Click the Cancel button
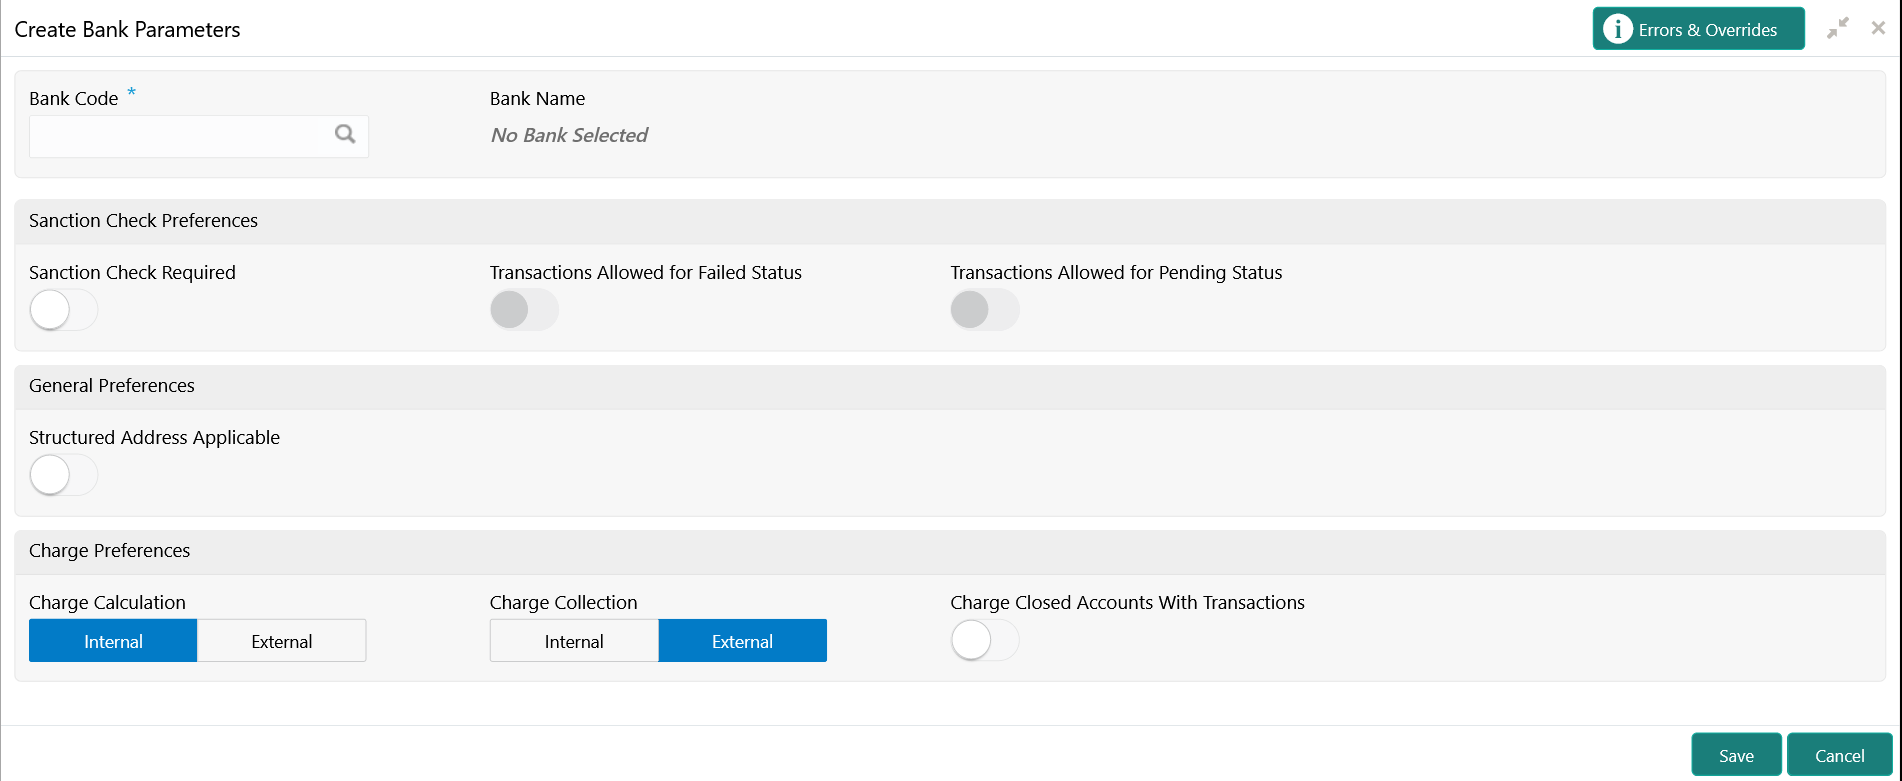Viewport: 1902px width, 781px height. click(1839, 755)
